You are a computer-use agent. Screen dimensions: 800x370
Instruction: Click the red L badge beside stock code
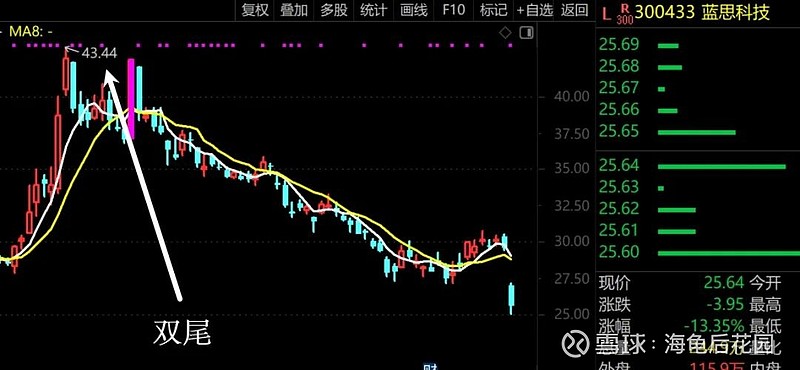coord(606,14)
